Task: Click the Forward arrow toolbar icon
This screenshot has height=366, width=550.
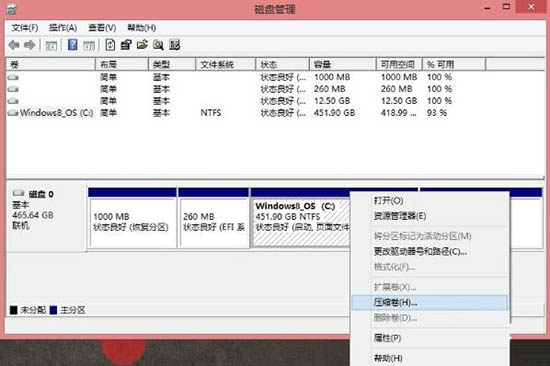Action: [29, 45]
